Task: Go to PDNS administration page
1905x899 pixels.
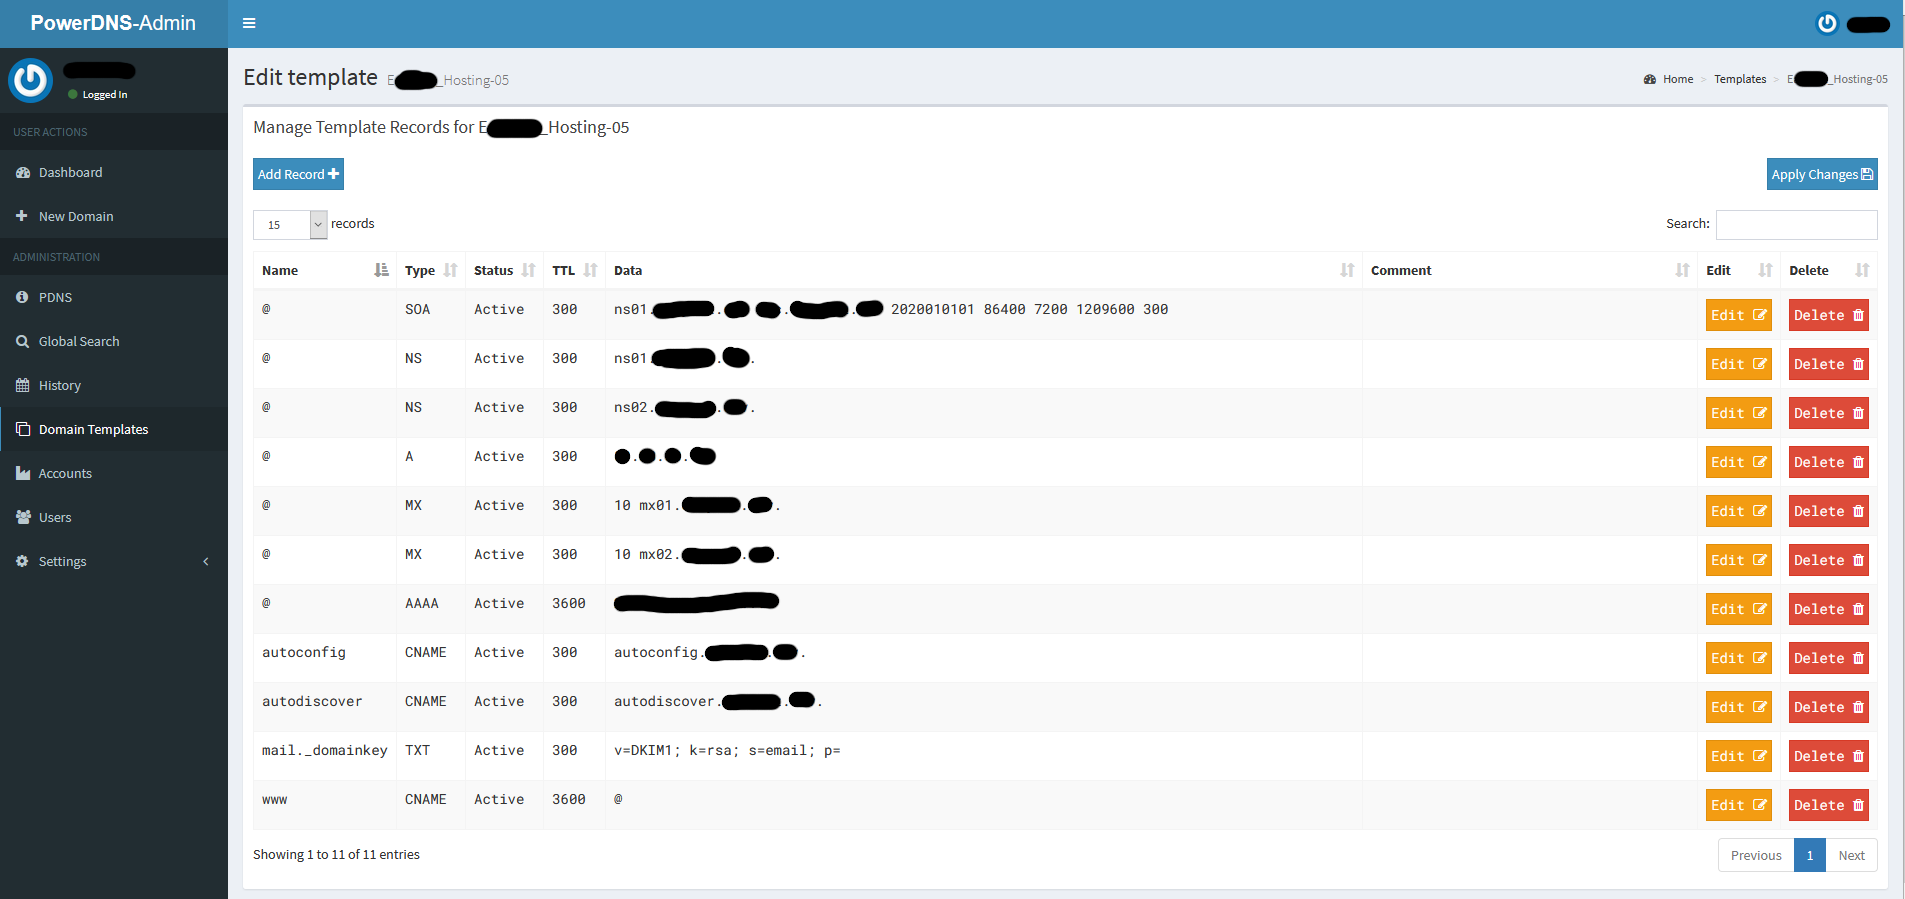Action: tap(114, 297)
